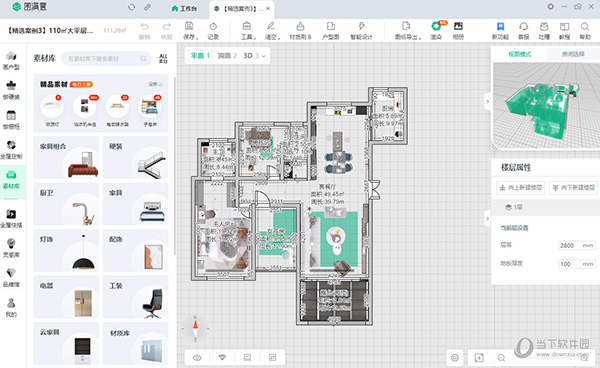The width and height of the screenshot is (600, 368).
Task: Launch the smart design tool
Action: click(x=361, y=31)
